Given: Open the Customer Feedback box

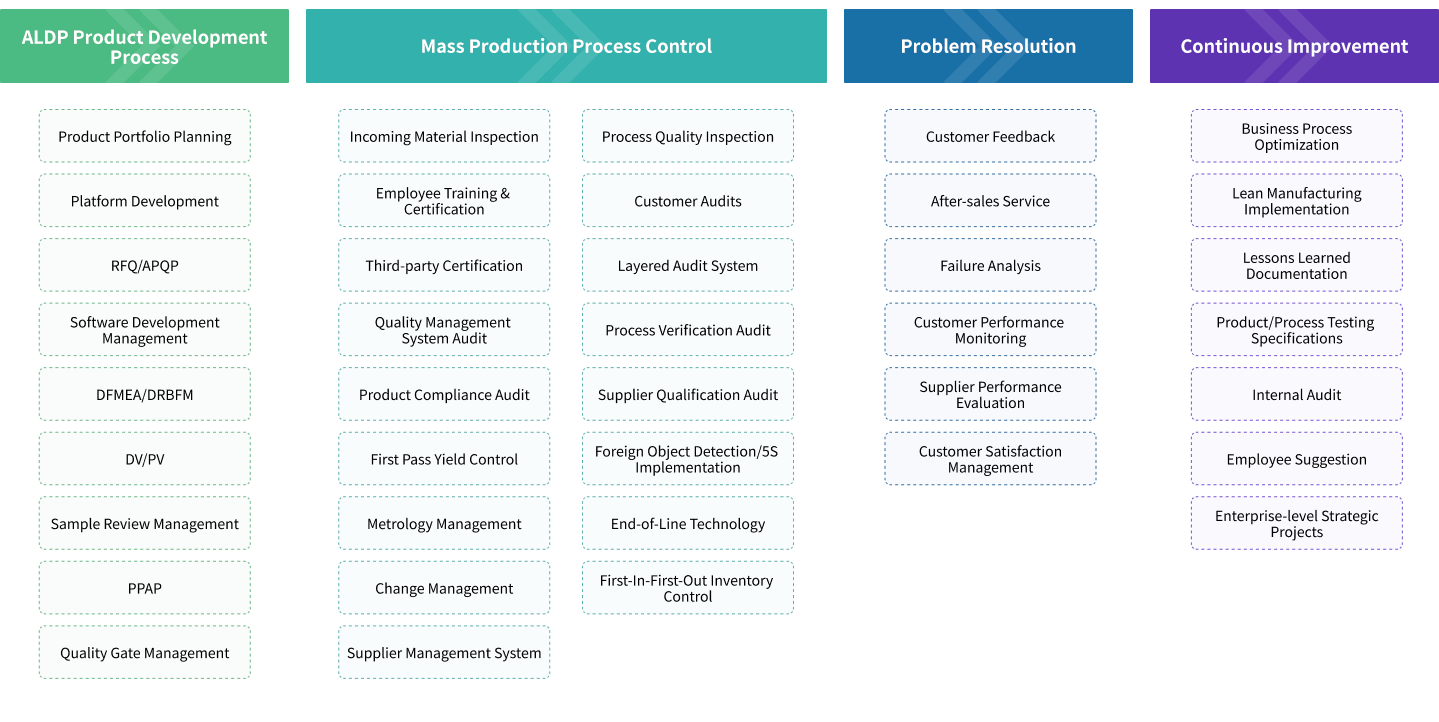Looking at the screenshot, I should (x=990, y=137).
